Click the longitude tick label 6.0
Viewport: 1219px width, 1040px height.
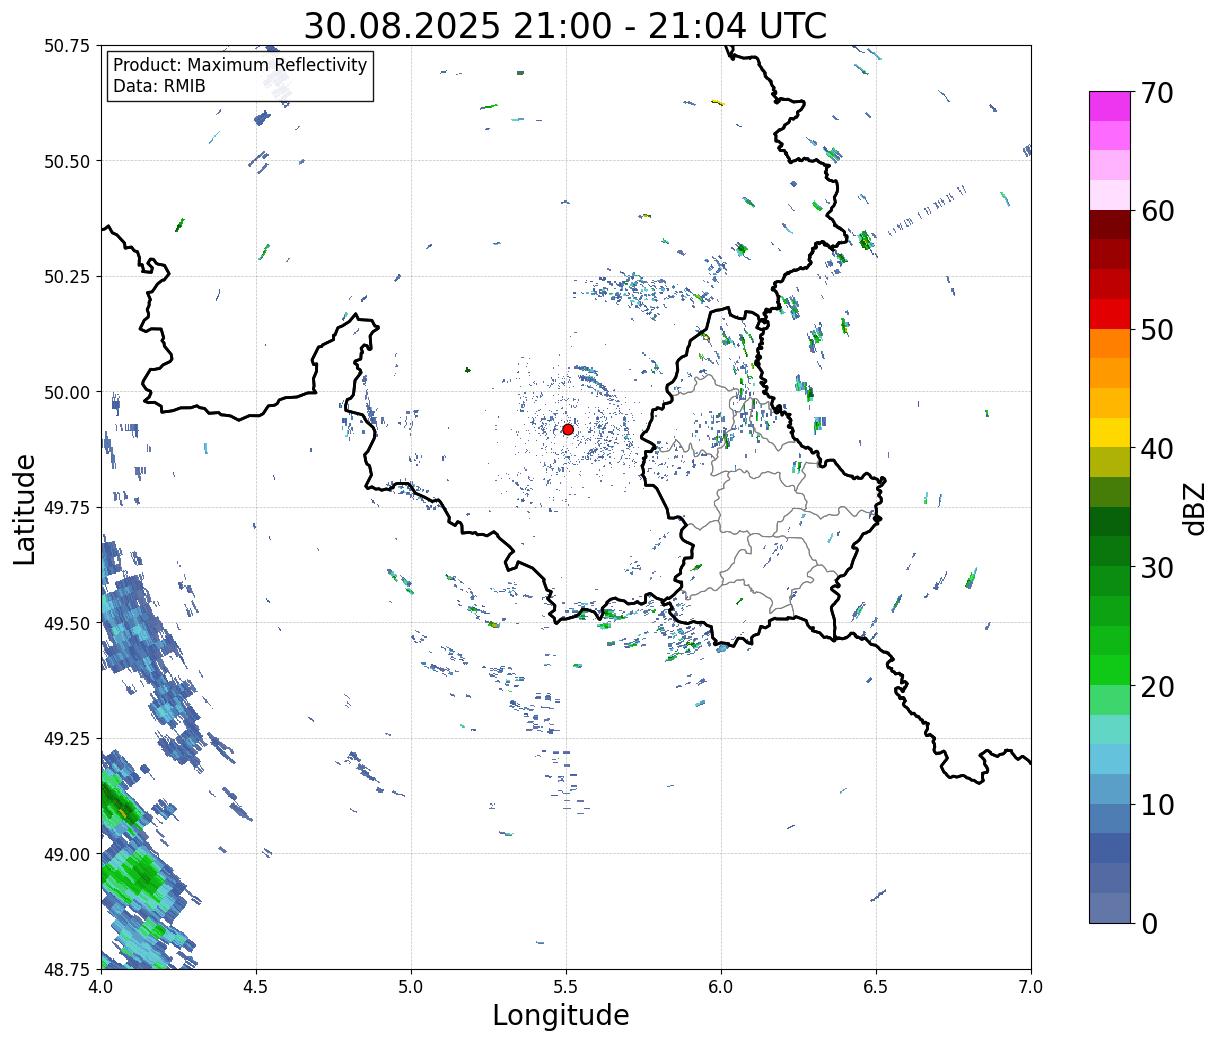click(721, 986)
